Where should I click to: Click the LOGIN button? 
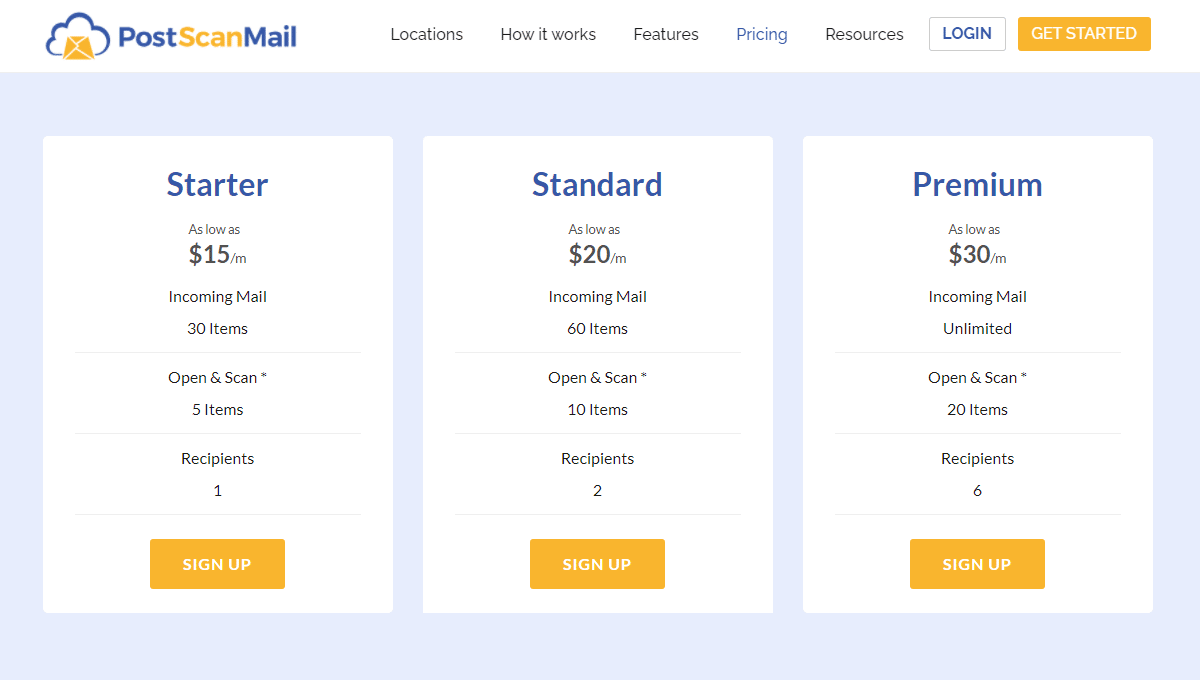click(x=967, y=34)
